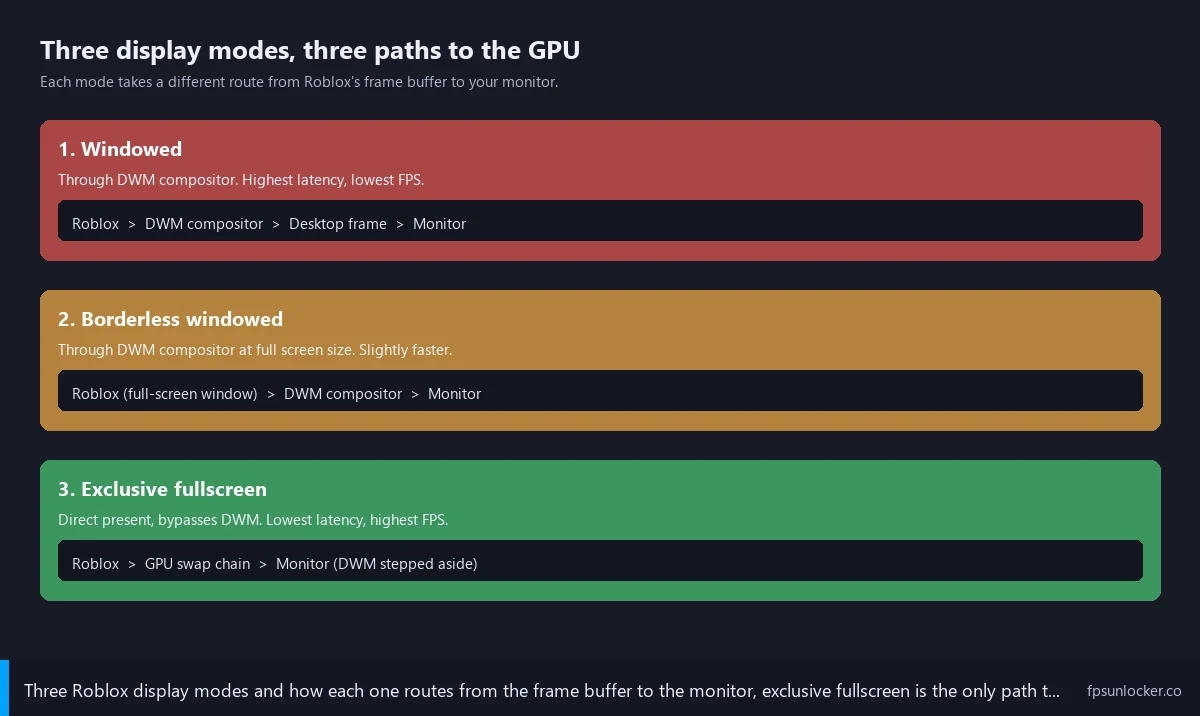Click 'Direct present, bypasses DWM. Lowest latency, highest FPS.'
Screen dimensions: 1200x716
253,521
